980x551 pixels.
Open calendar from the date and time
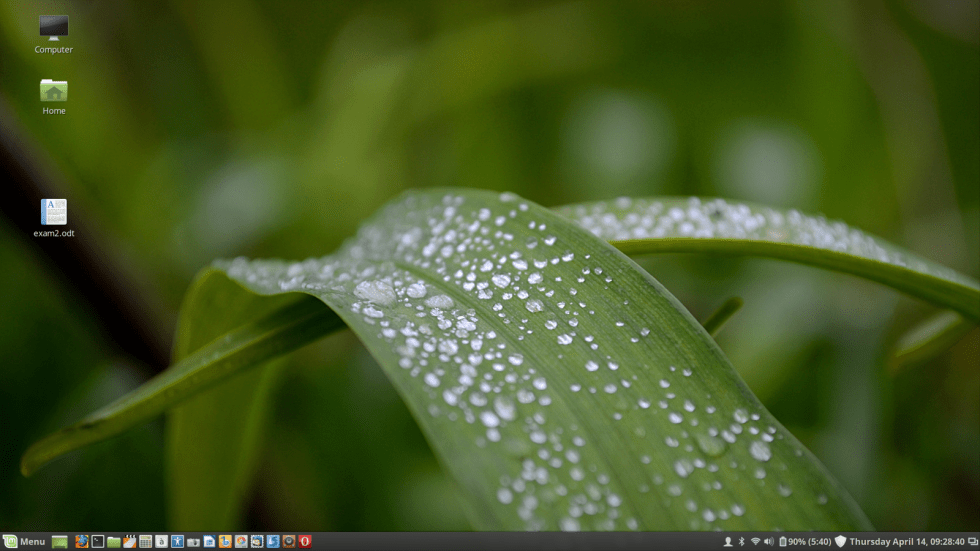click(x=907, y=541)
